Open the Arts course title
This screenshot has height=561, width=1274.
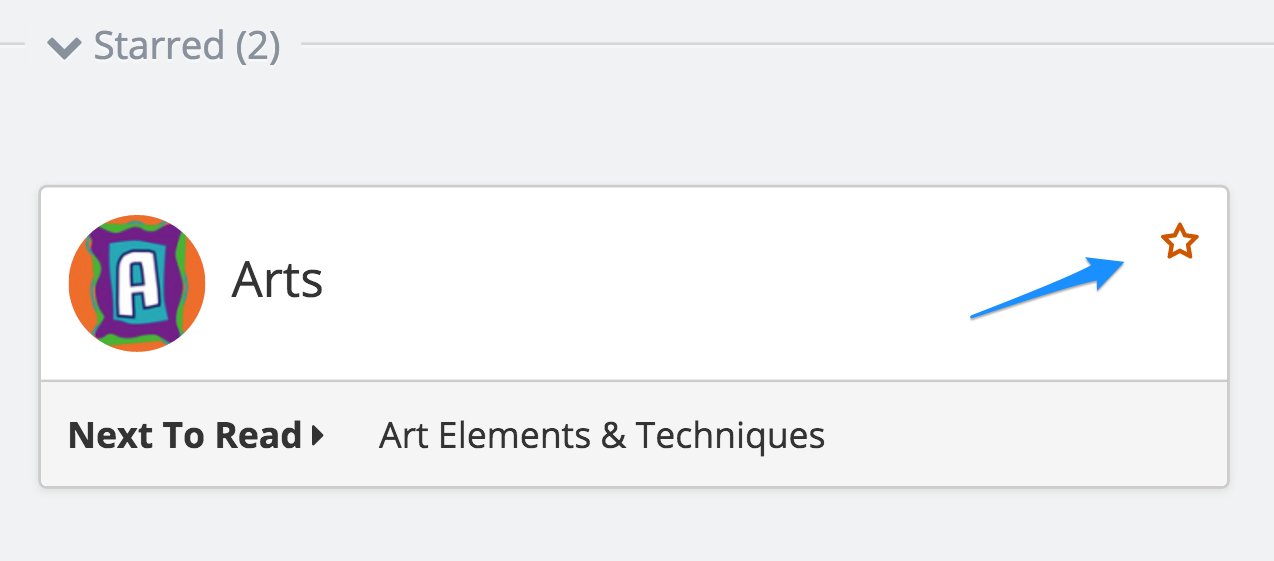tap(277, 281)
